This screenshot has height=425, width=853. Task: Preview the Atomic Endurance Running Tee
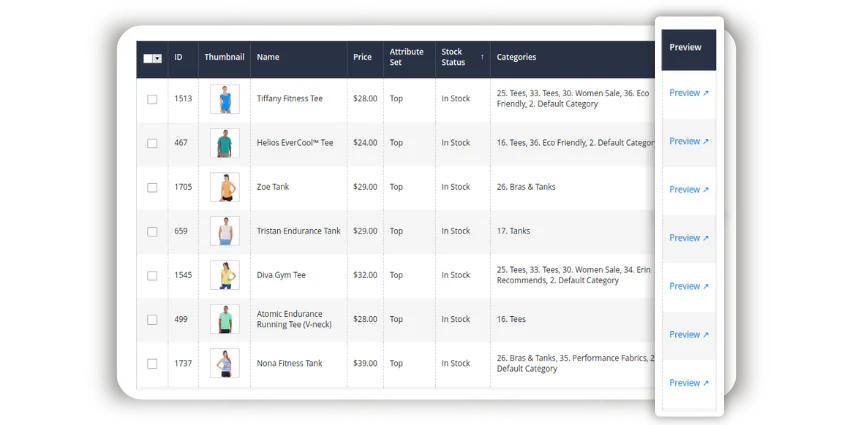689,335
